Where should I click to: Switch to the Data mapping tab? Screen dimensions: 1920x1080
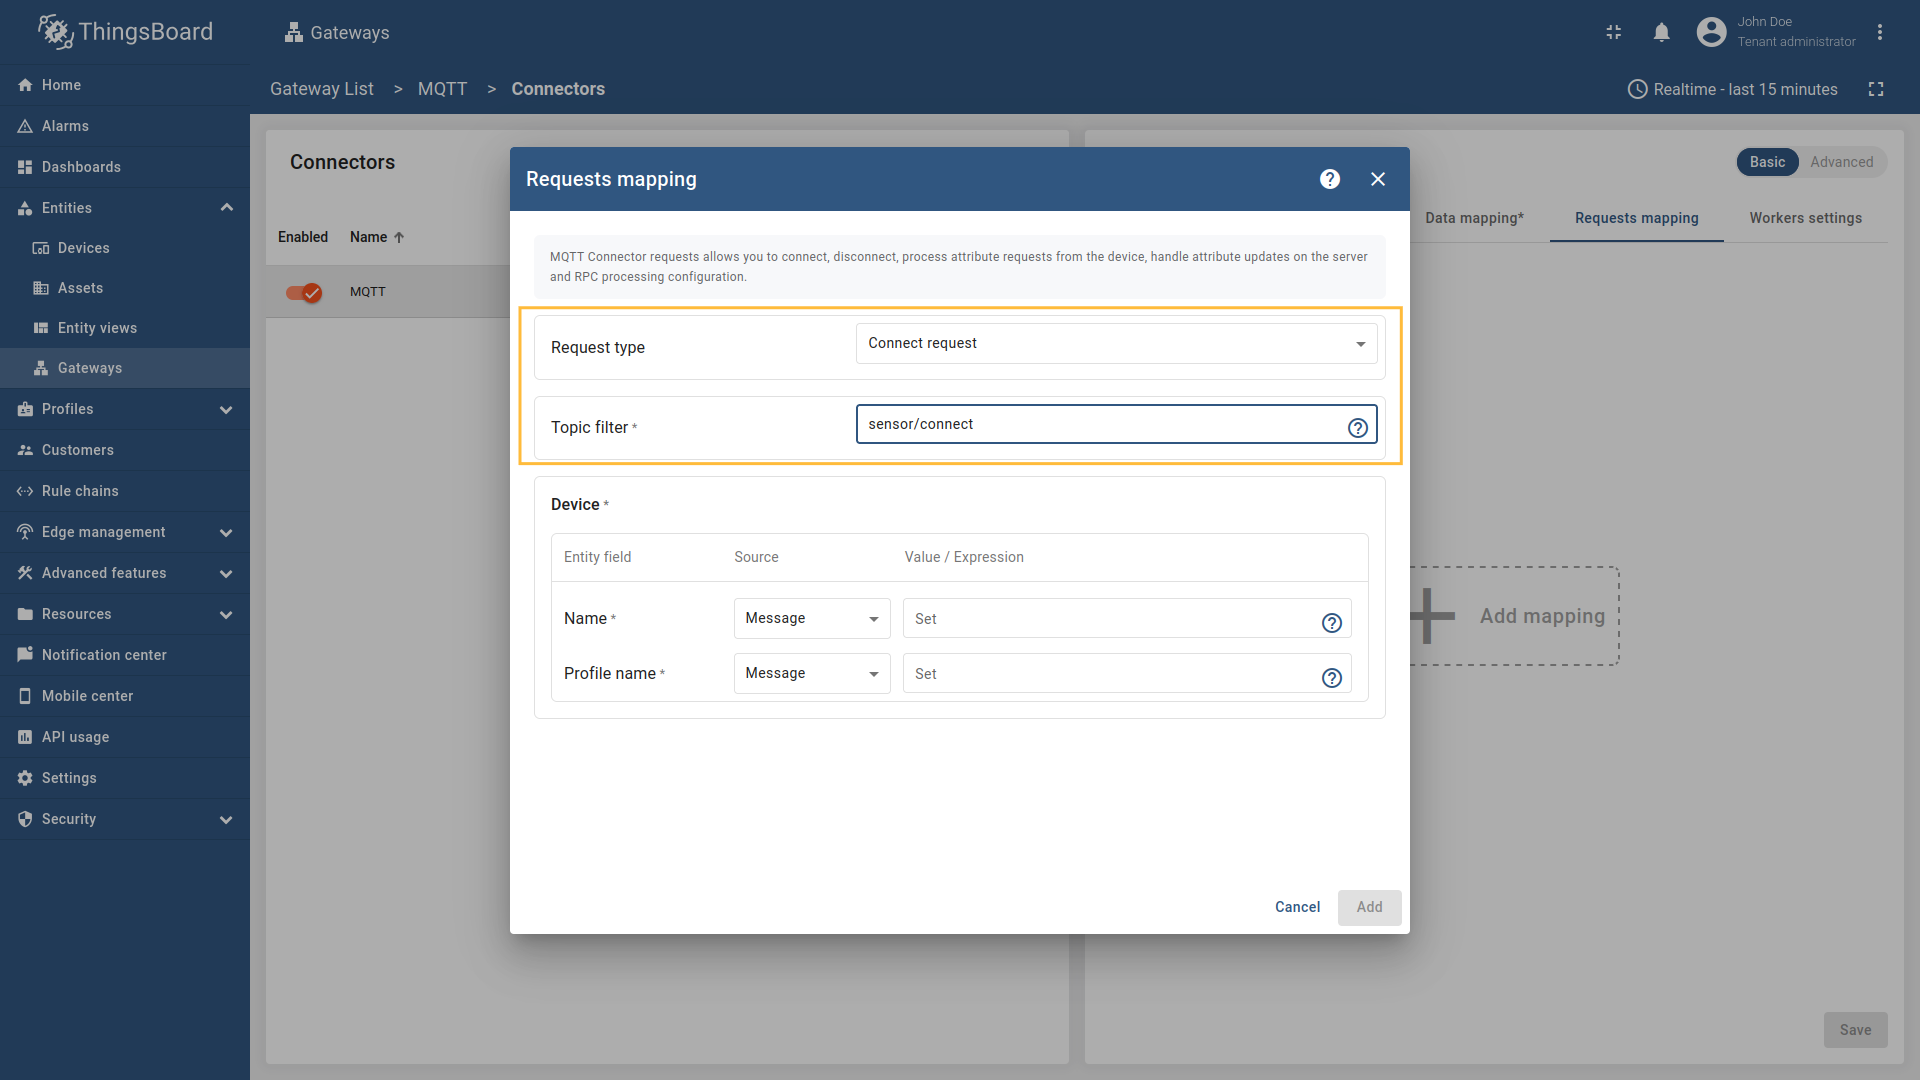click(x=1475, y=218)
